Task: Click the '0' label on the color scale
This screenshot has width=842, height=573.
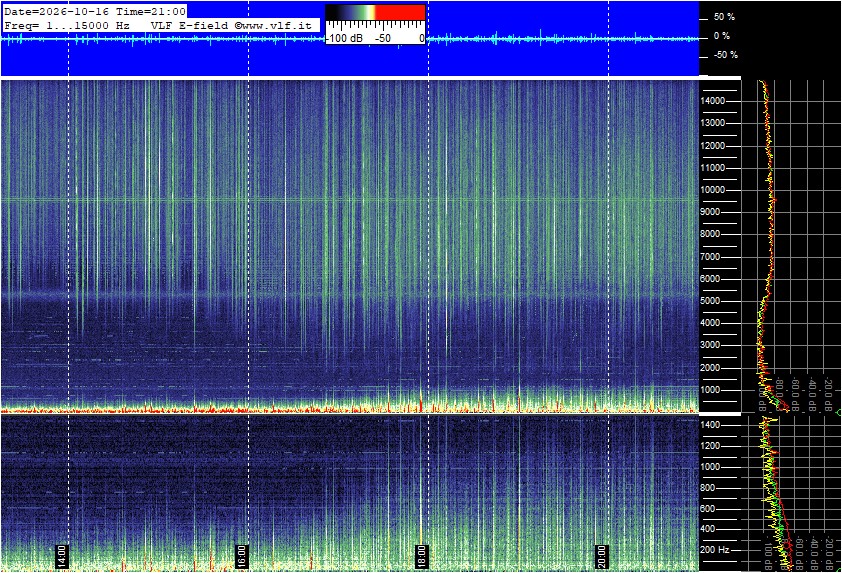Action: click(x=422, y=38)
